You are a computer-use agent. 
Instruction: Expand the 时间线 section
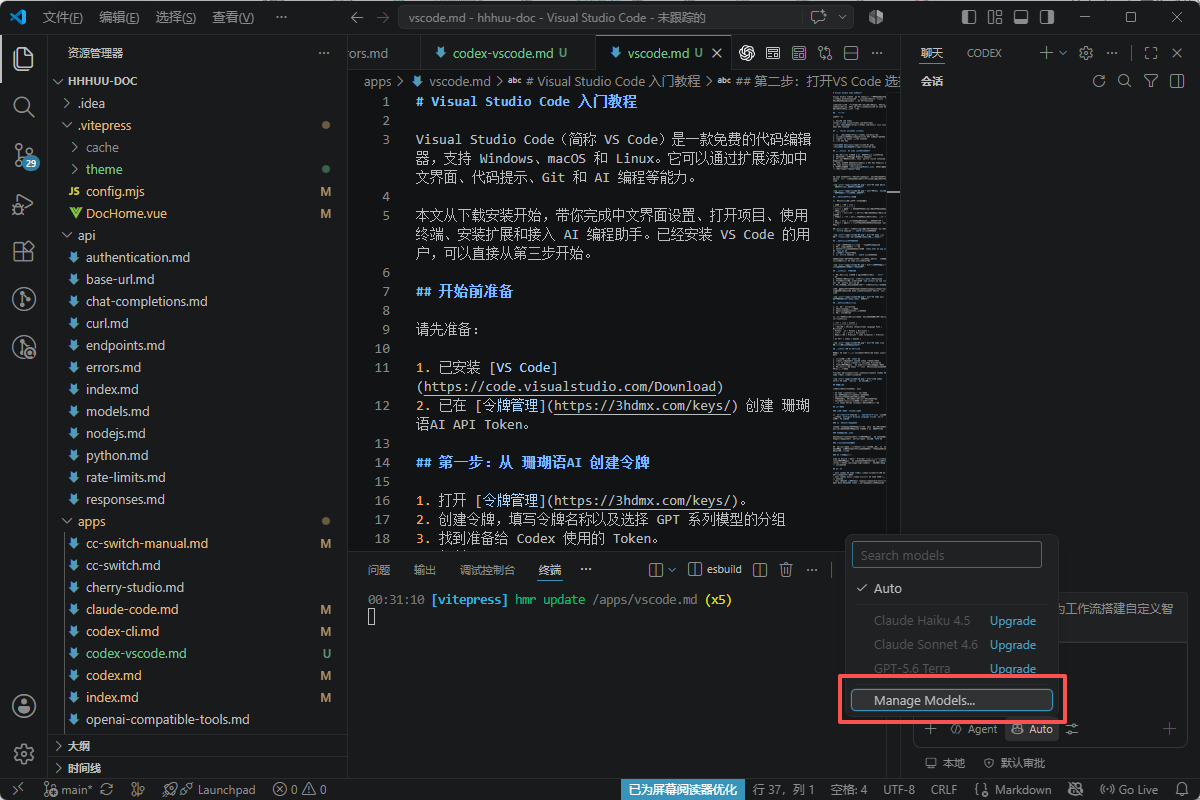197,768
